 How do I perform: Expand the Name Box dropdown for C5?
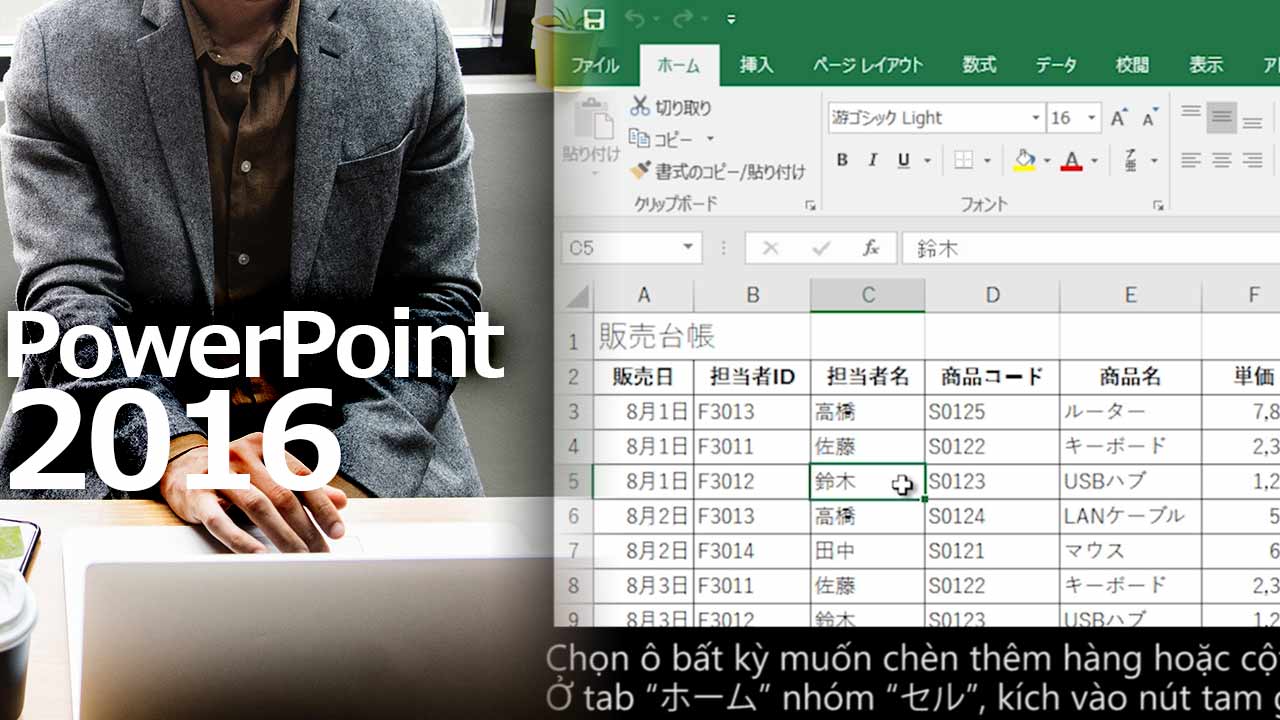688,248
